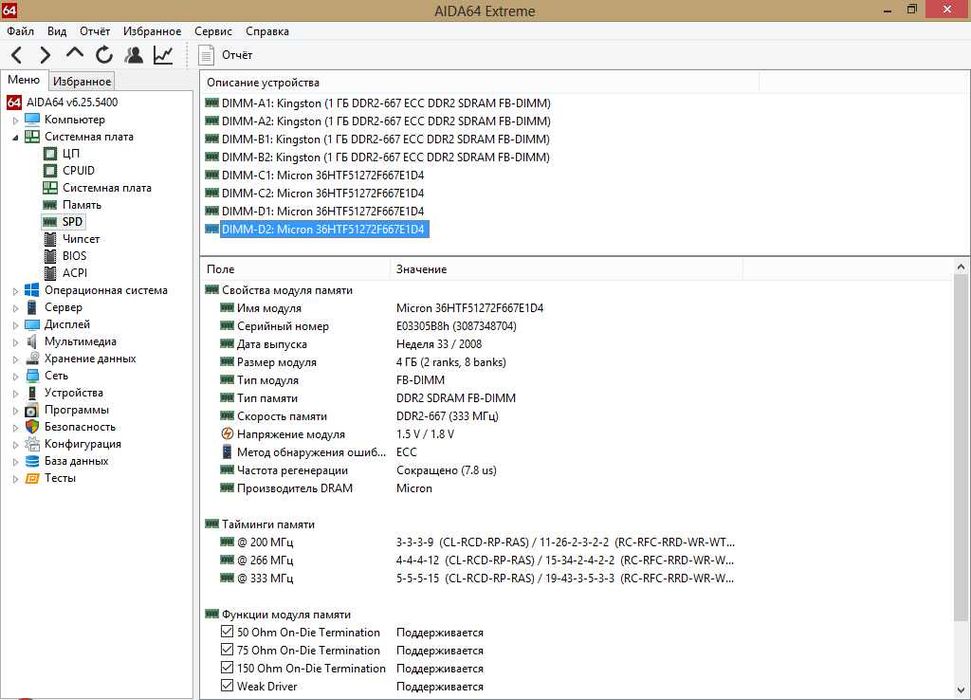
Task: Open the Вид menu
Action: point(56,31)
